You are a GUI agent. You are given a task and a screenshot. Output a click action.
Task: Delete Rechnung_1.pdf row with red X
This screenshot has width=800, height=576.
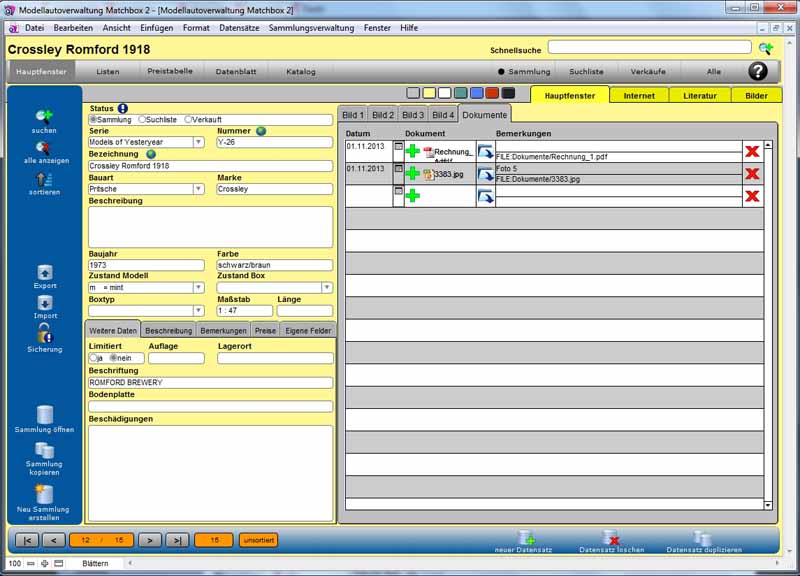(752, 151)
